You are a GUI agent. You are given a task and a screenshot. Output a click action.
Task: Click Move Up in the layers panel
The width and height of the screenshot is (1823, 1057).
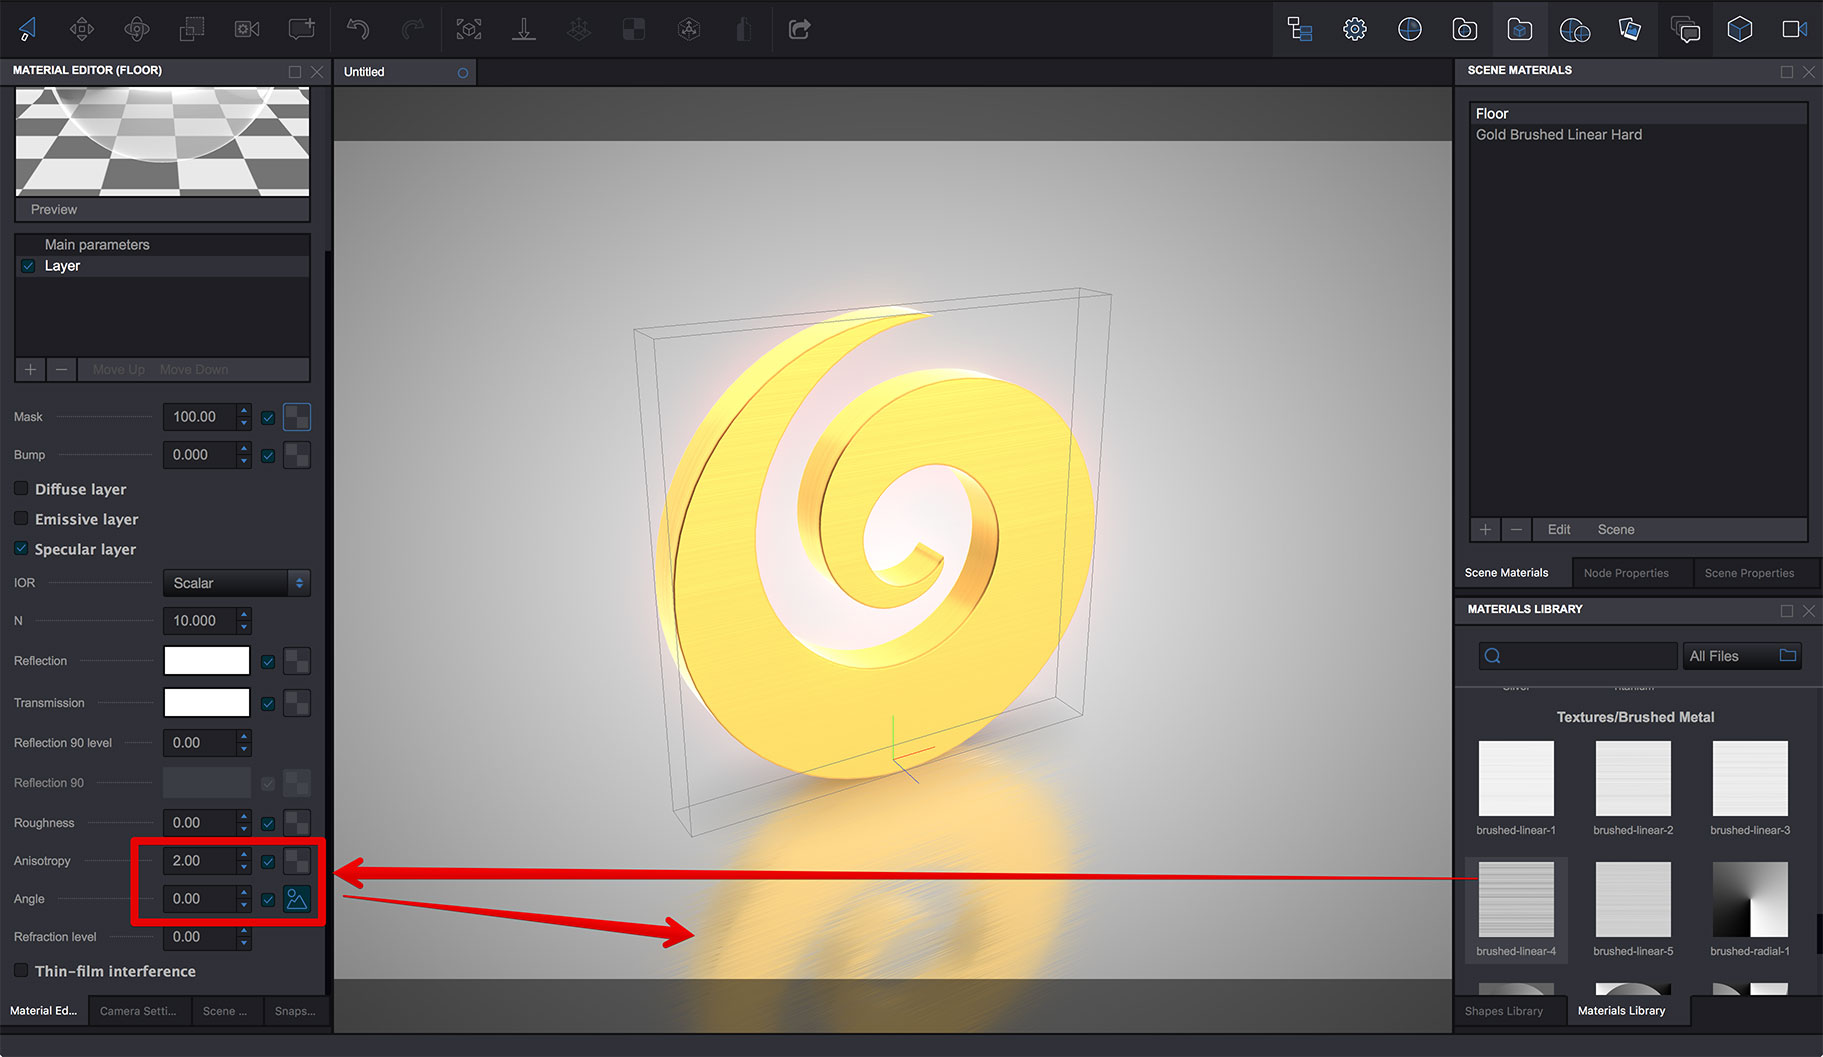tap(117, 369)
